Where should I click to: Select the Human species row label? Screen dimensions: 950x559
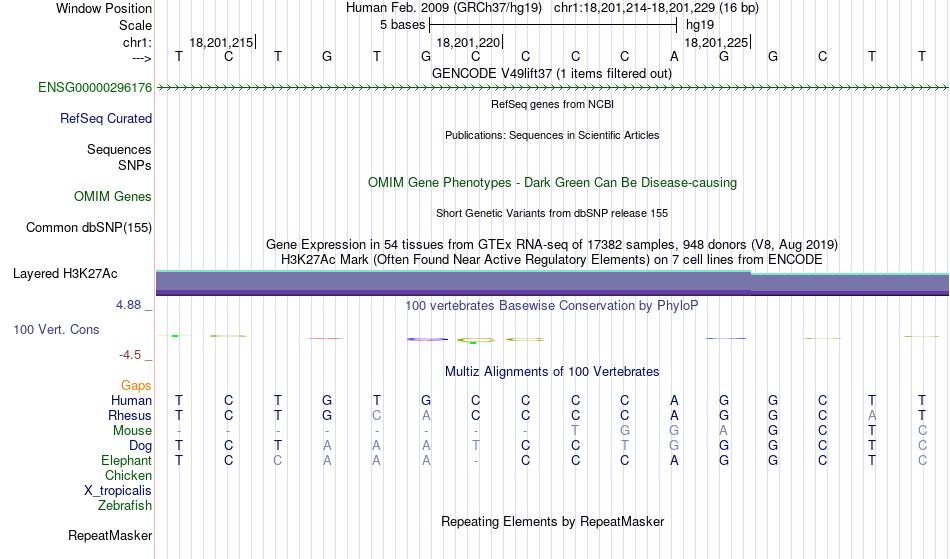point(131,400)
